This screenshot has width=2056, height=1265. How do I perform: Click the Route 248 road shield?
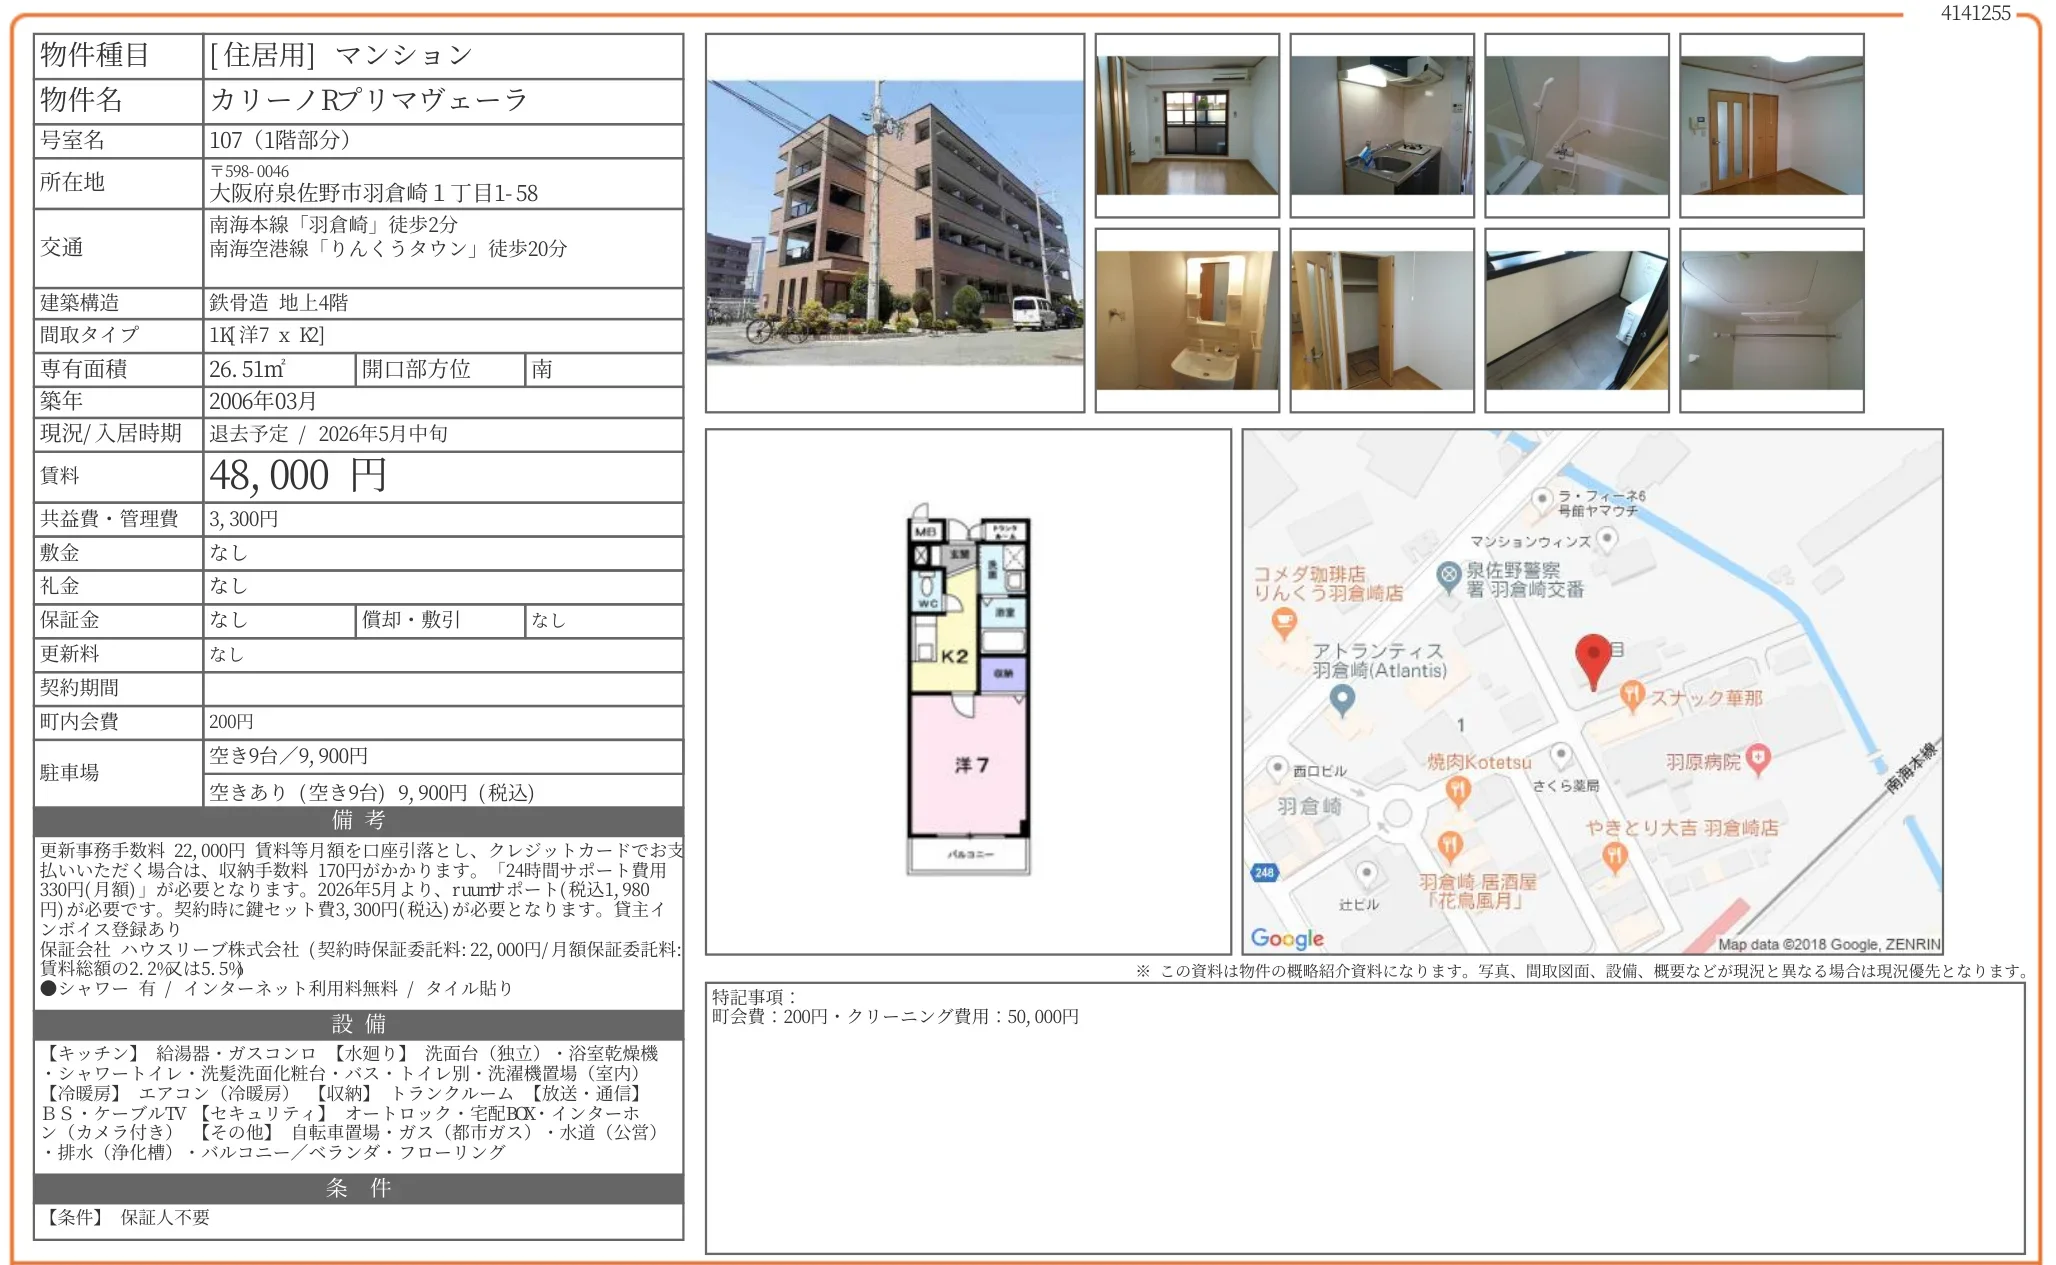click(x=1264, y=872)
